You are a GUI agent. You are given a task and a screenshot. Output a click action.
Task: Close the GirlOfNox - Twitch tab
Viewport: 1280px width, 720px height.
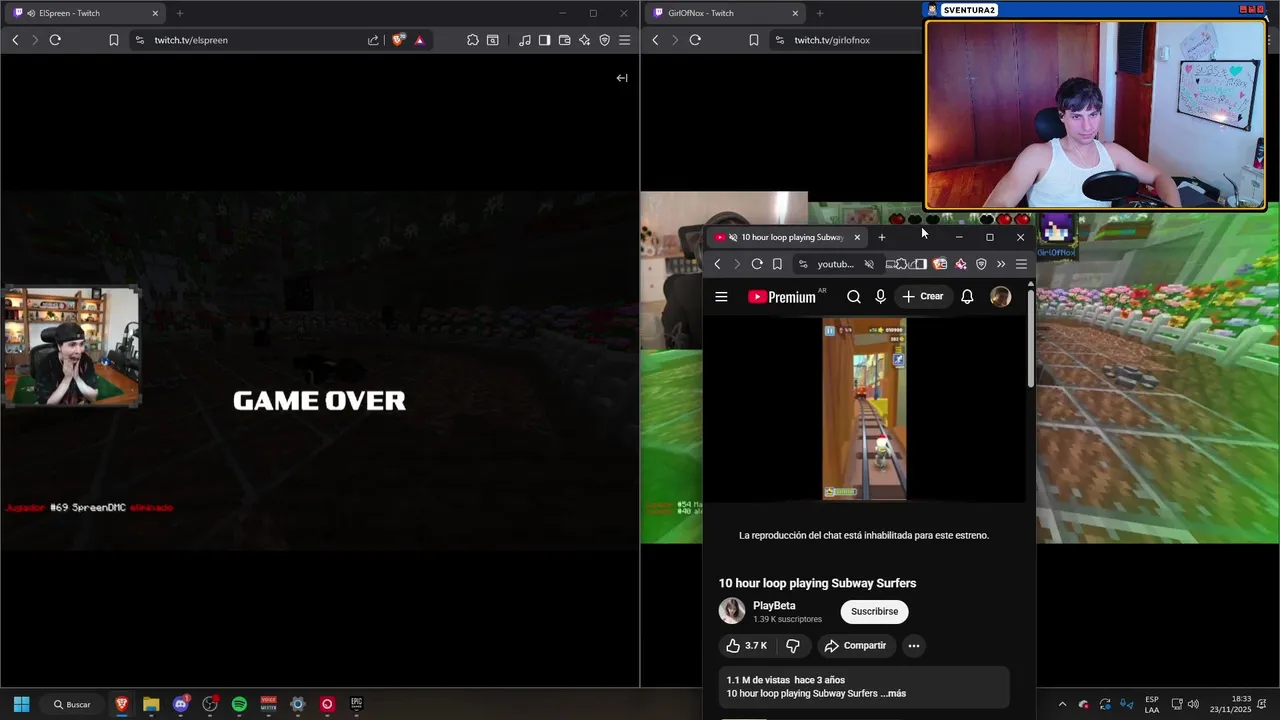click(x=795, y=13)
